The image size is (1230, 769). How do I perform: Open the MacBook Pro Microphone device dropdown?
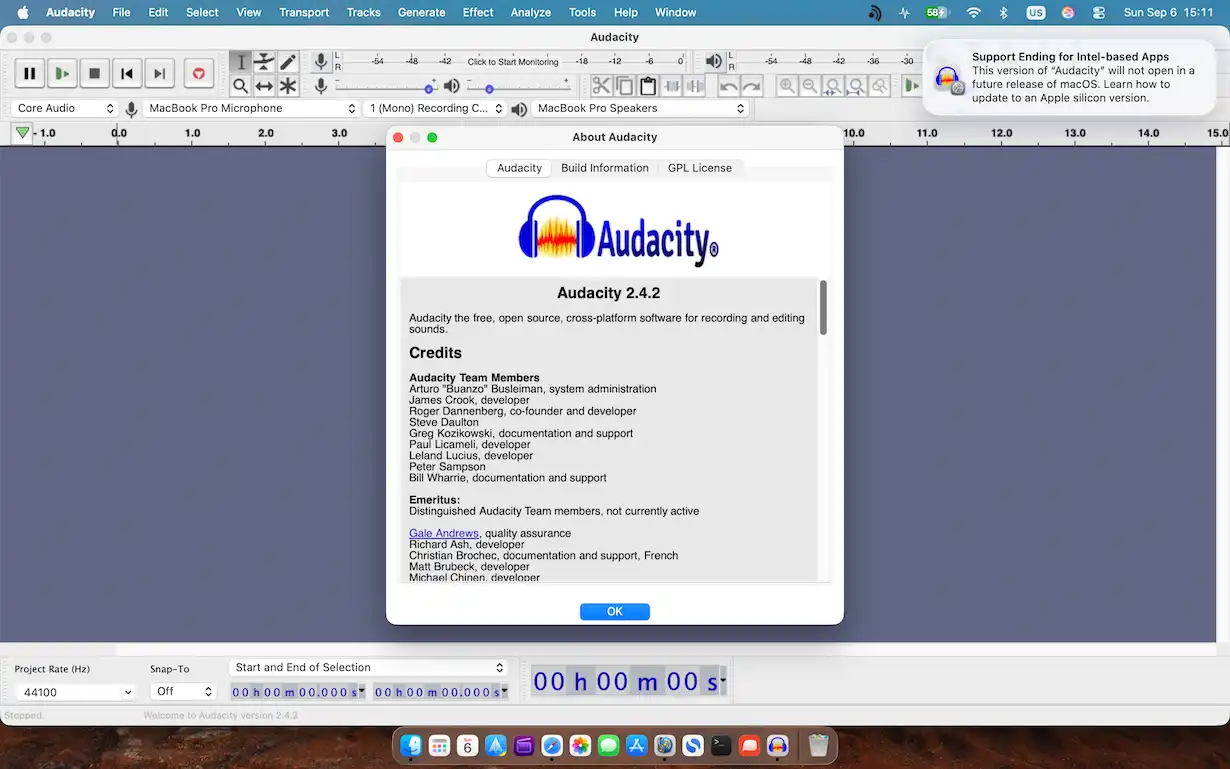(x=252, y=108)
